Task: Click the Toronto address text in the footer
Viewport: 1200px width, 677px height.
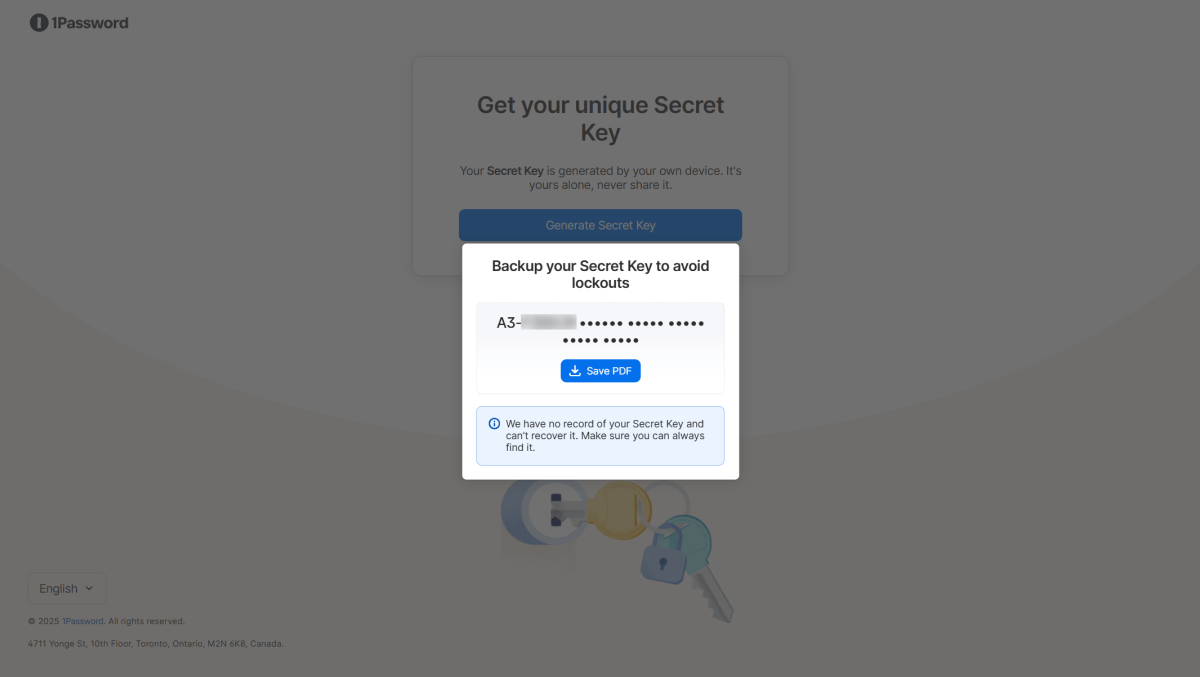Action: coord(156,643)
